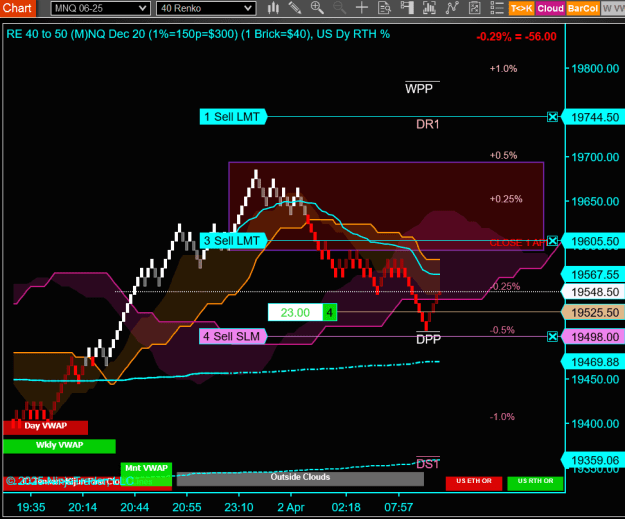Click the US RTH OR green label

coord(535,482)
